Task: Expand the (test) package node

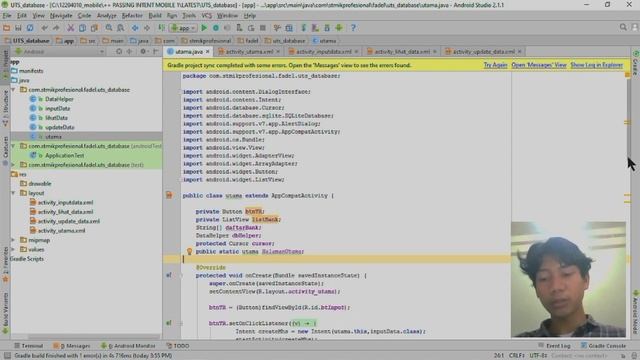Action: pyautogui.click(x=13, y=164)
